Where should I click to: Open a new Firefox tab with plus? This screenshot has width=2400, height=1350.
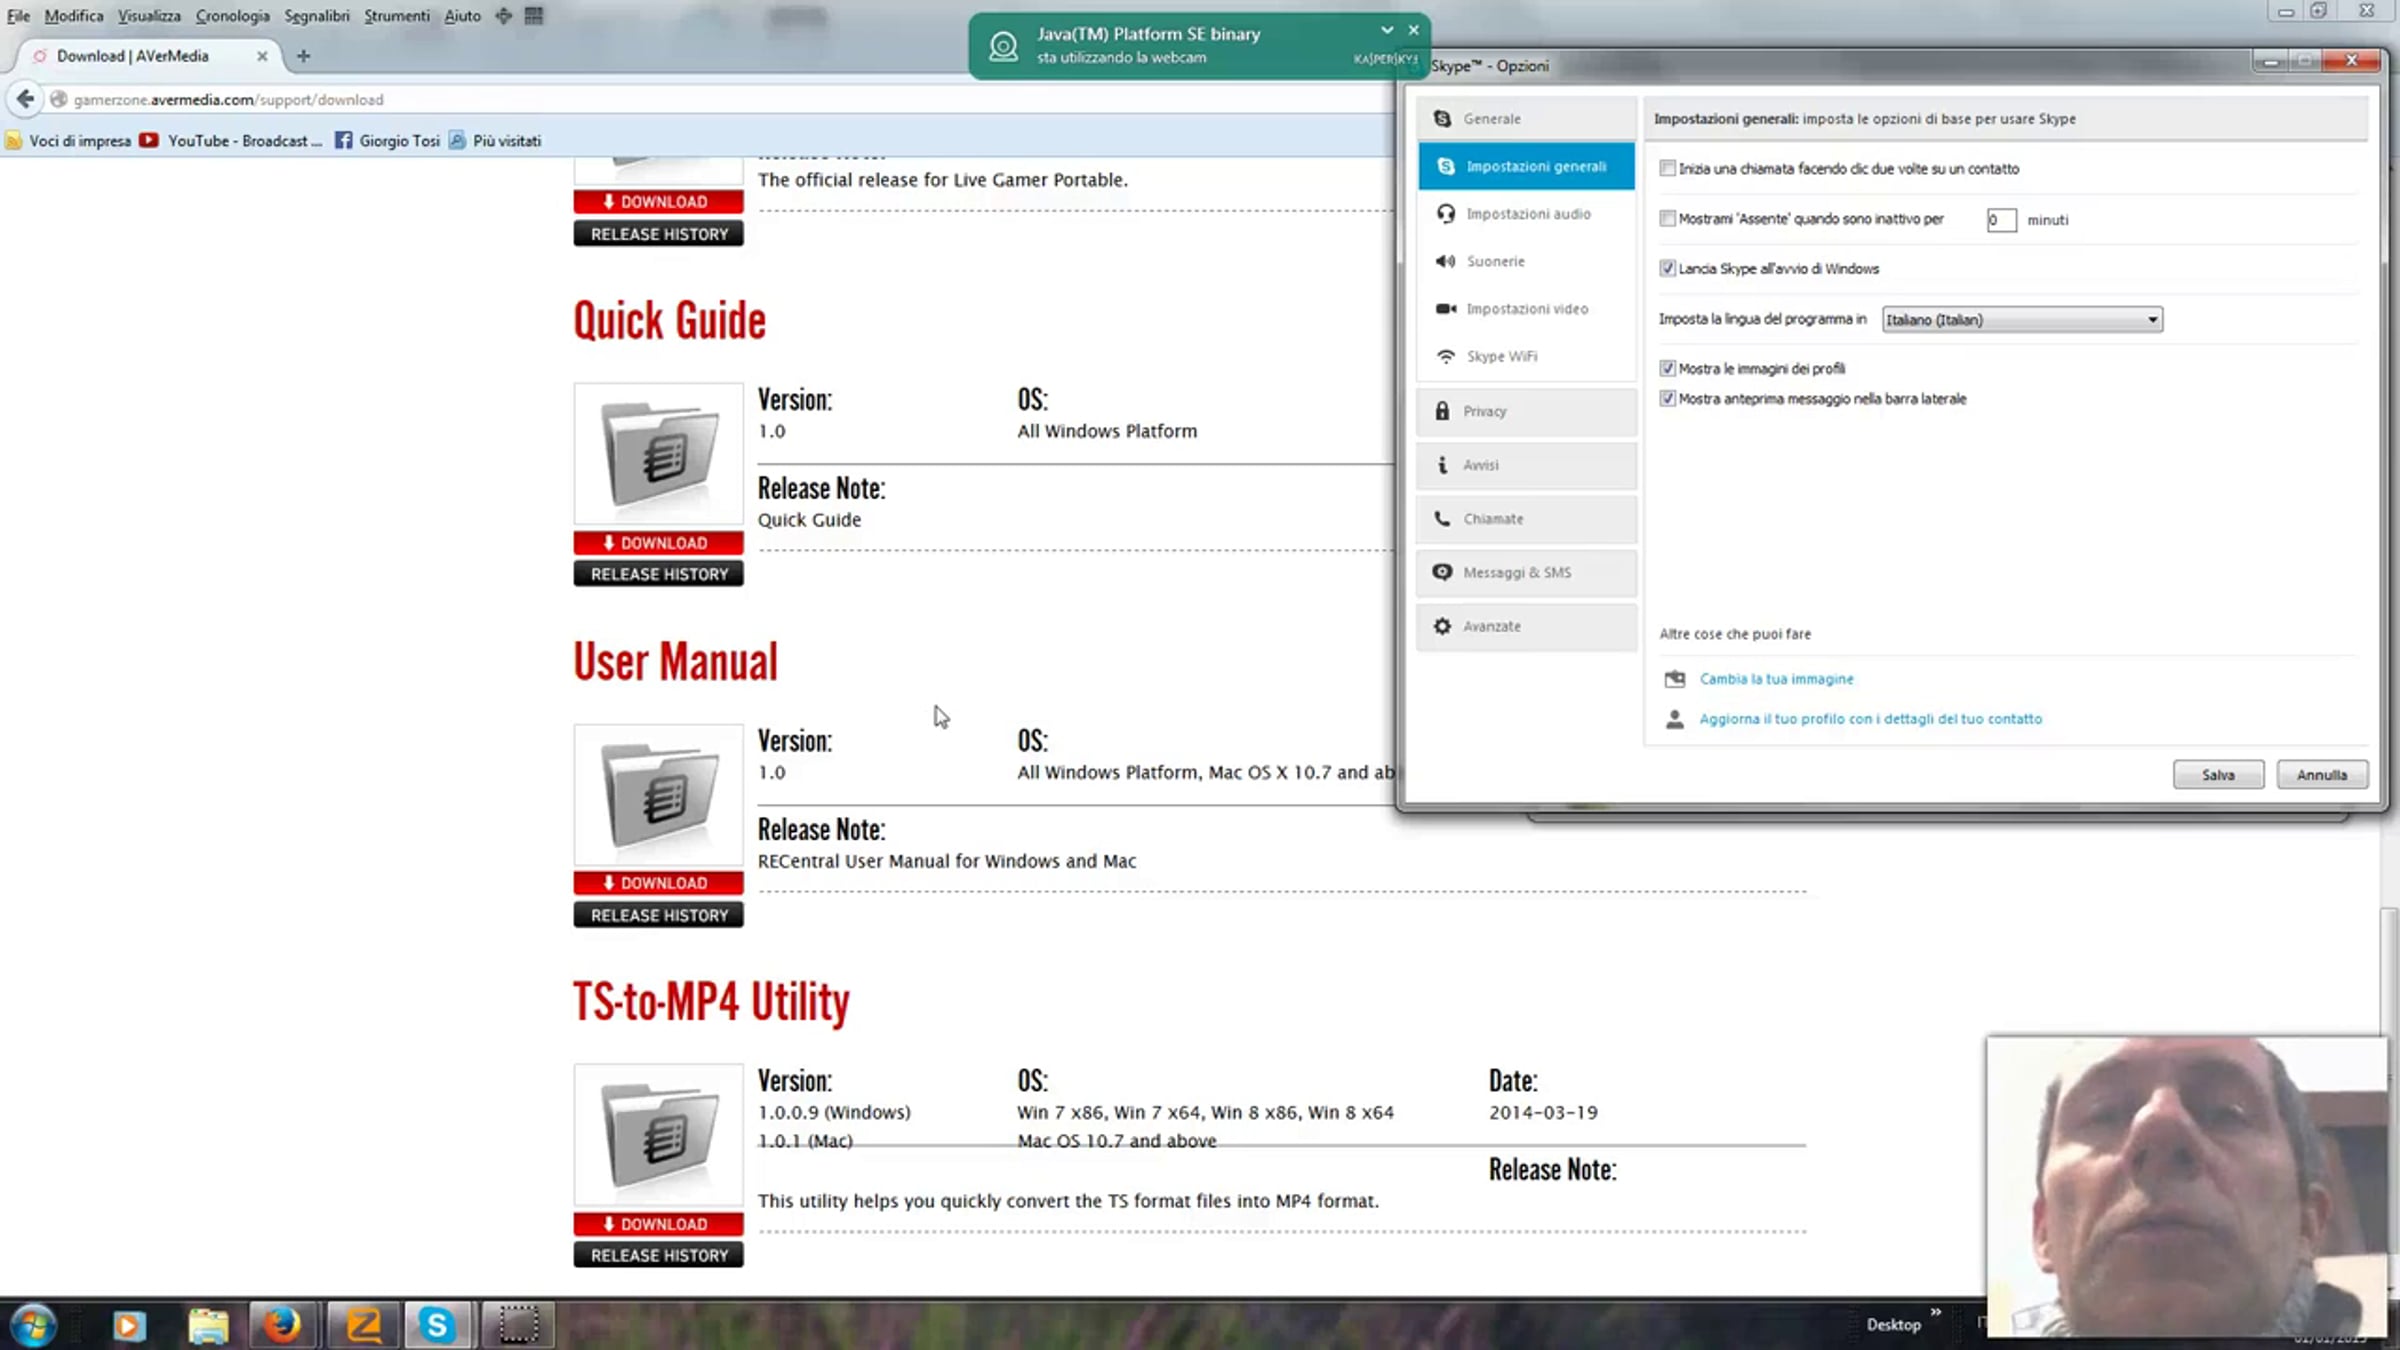coord(303,56)
